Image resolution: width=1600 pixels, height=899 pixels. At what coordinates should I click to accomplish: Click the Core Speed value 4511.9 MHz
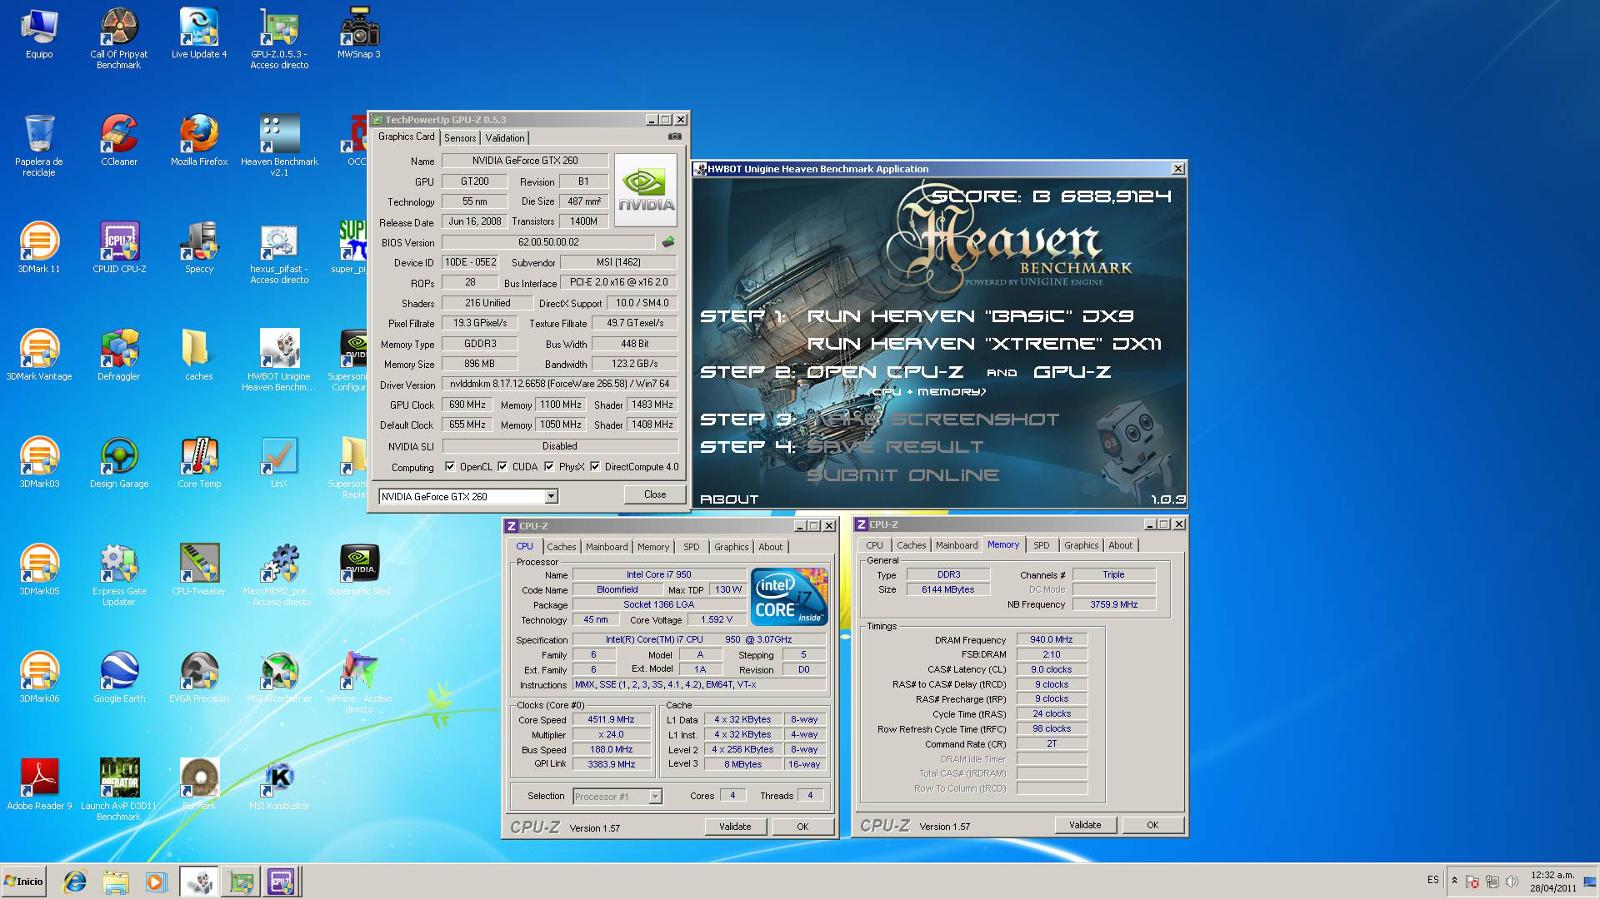[611, 720]
